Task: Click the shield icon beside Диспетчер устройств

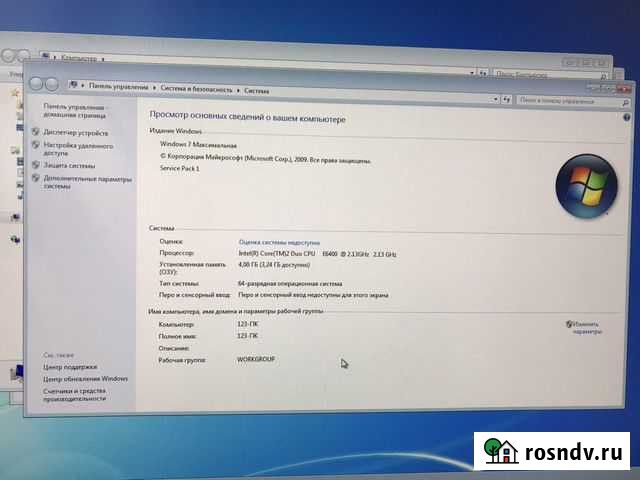Action: tap(37, 132)
